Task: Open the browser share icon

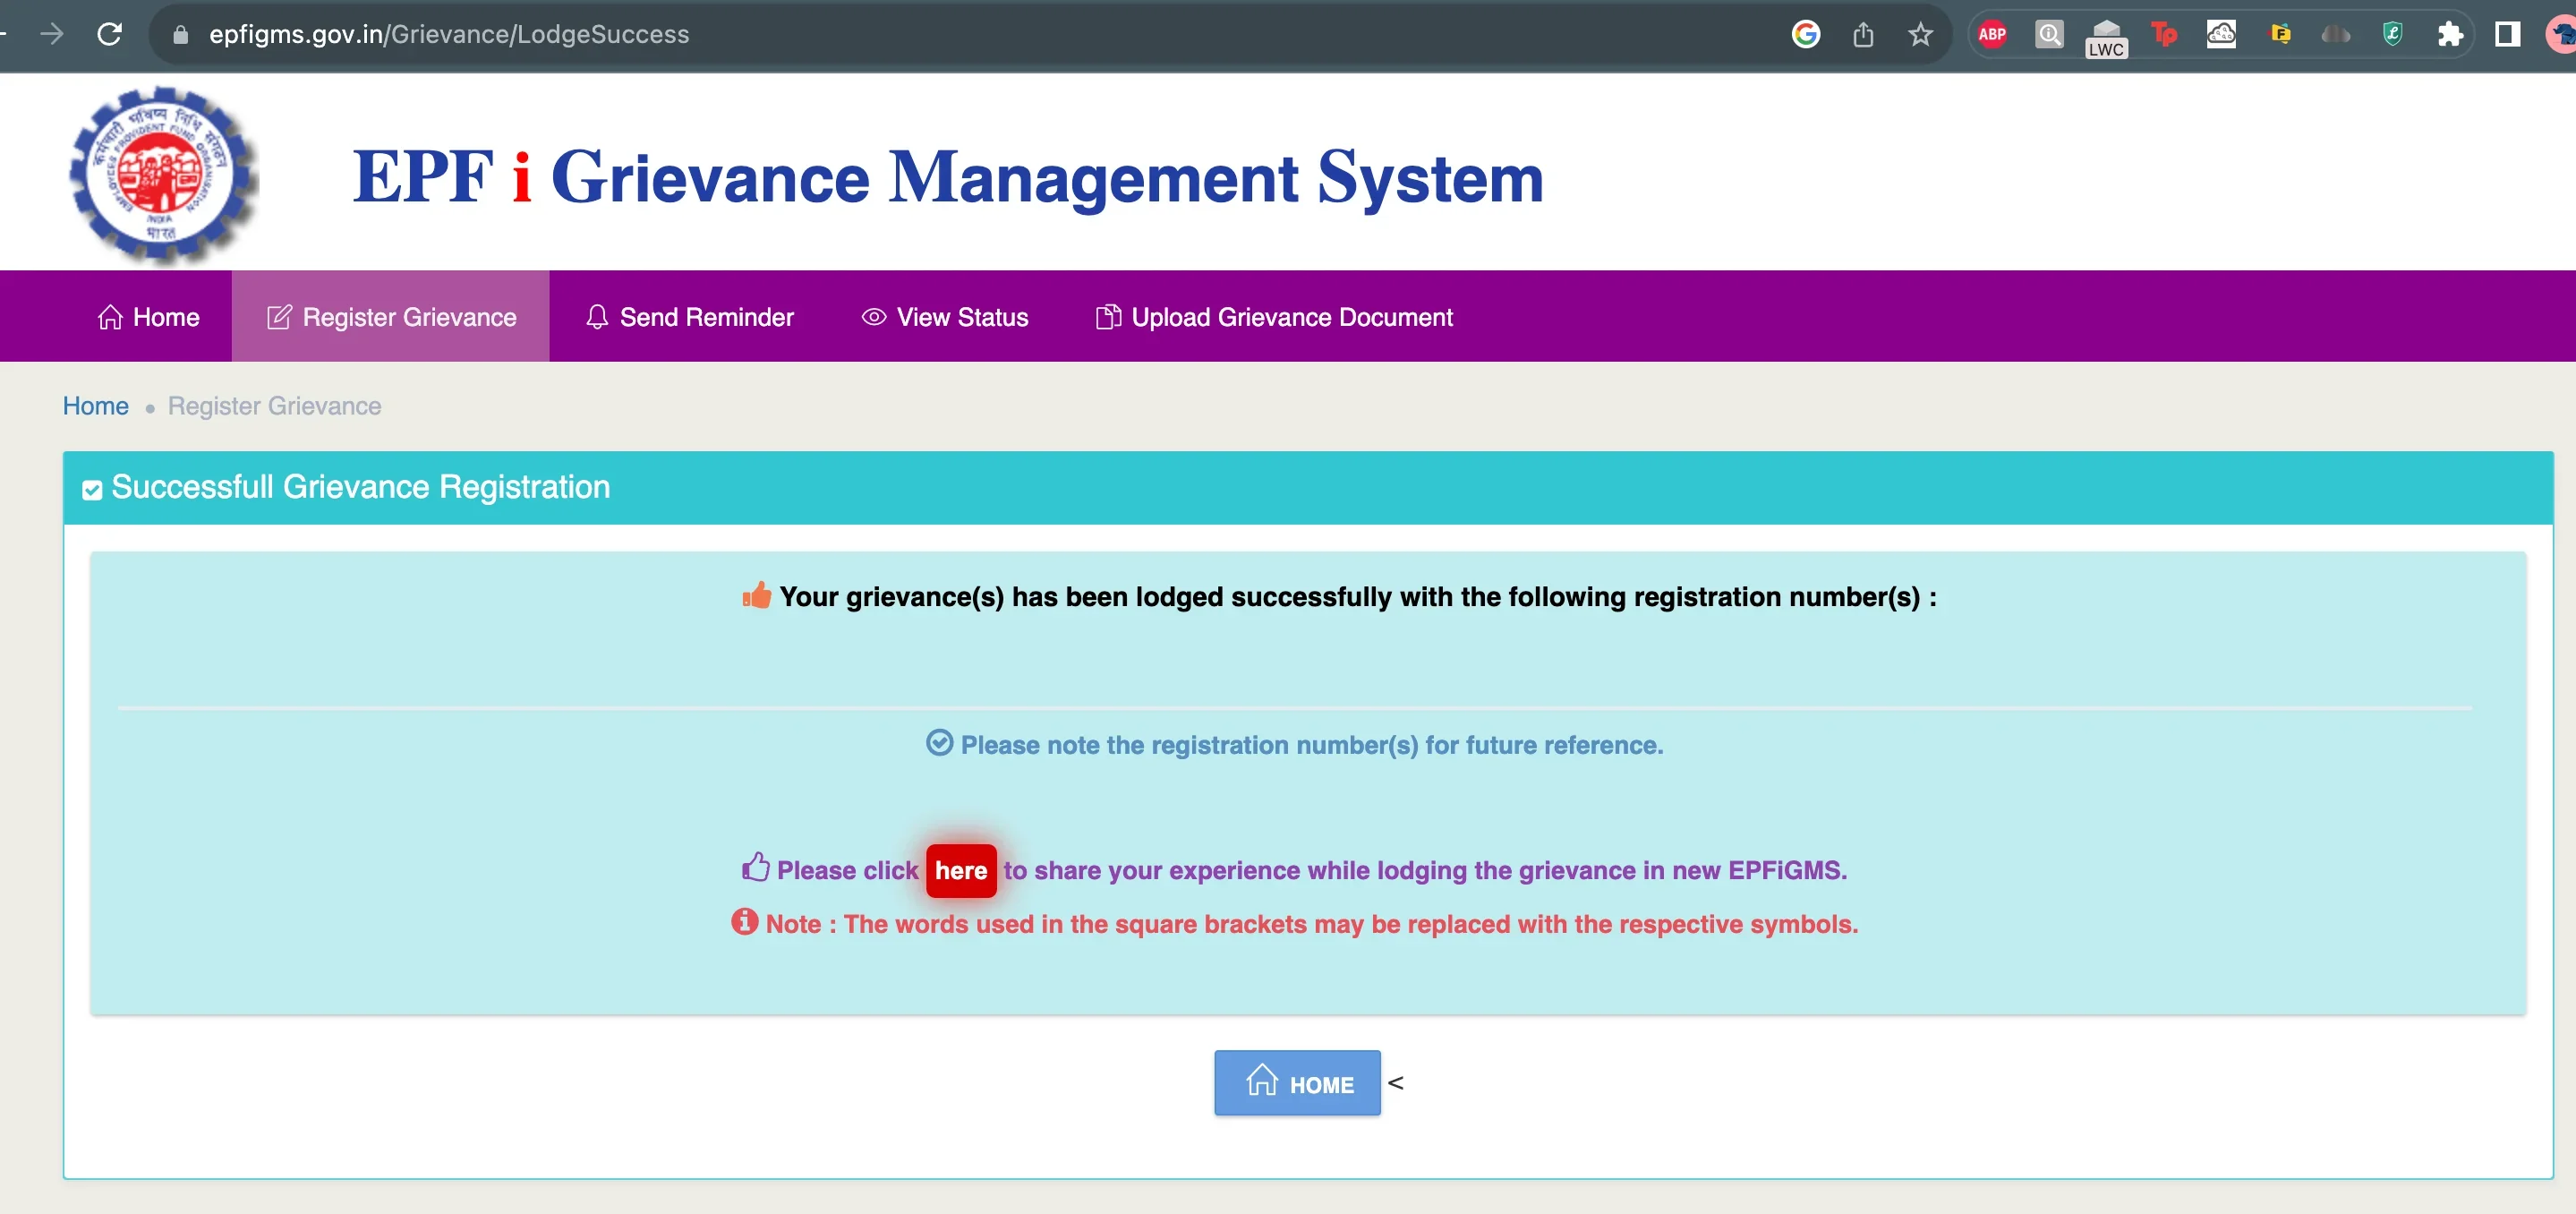Action: pos(1863,35)
